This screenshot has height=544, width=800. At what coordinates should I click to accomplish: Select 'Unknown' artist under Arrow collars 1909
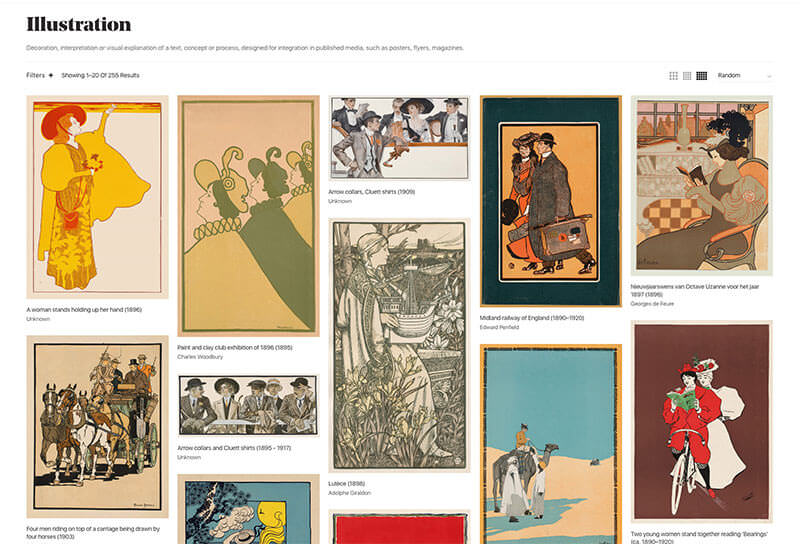[340, 201]
